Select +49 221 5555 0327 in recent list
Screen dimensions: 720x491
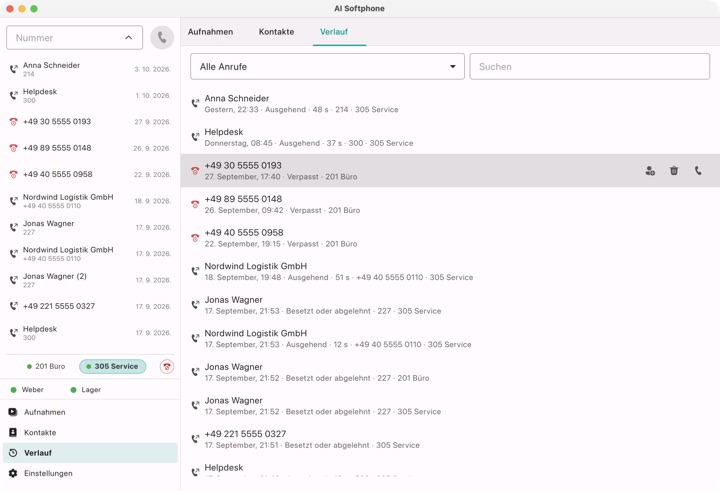tap(90, 306)
